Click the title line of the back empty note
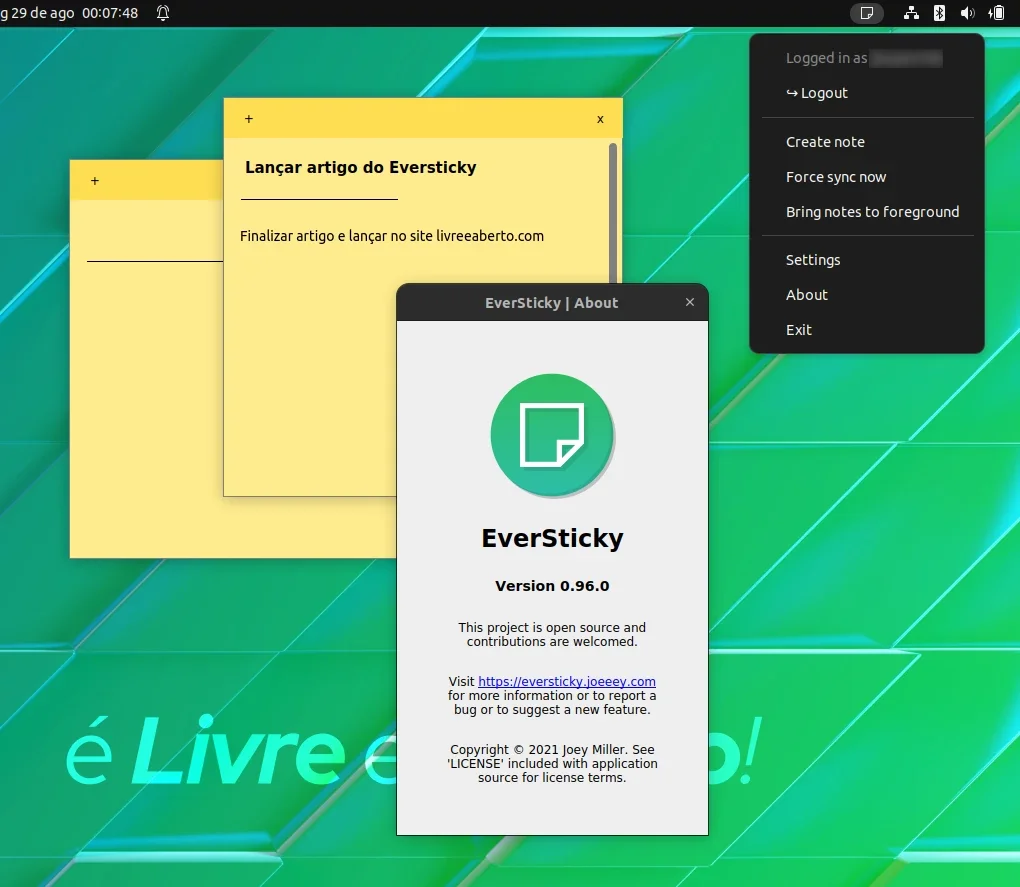Screen dimensions: 1020x887 click(x=155, y=261)
